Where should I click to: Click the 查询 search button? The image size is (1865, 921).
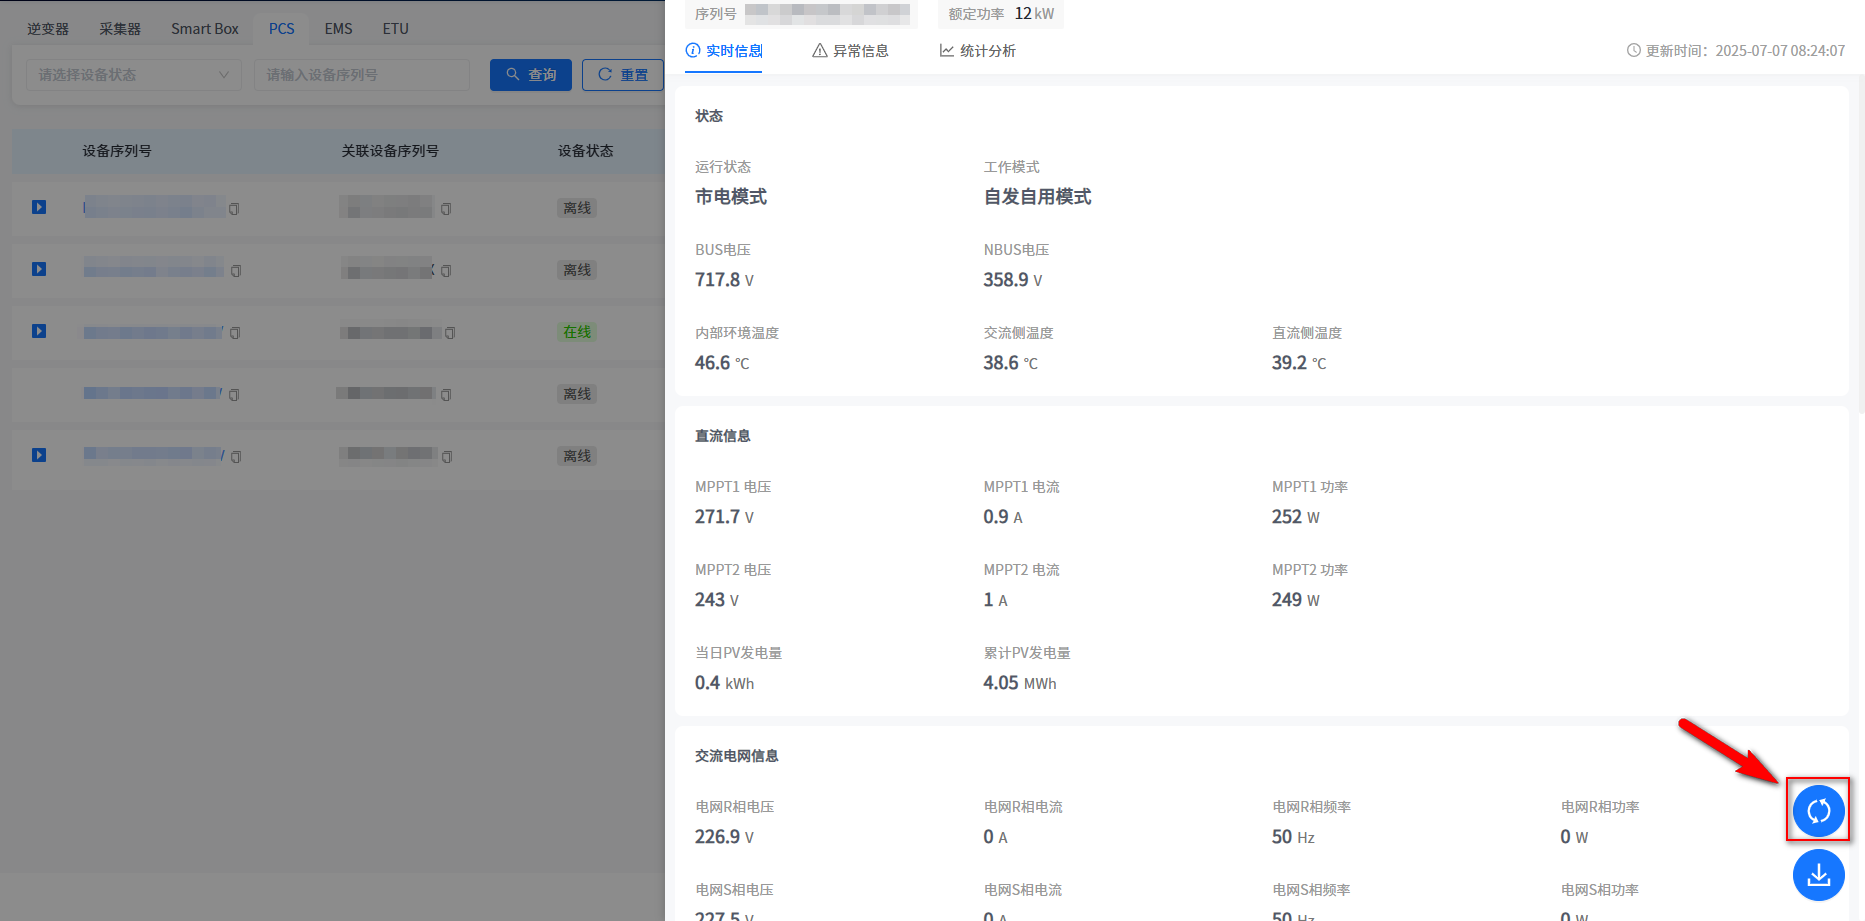pos(530,75)
